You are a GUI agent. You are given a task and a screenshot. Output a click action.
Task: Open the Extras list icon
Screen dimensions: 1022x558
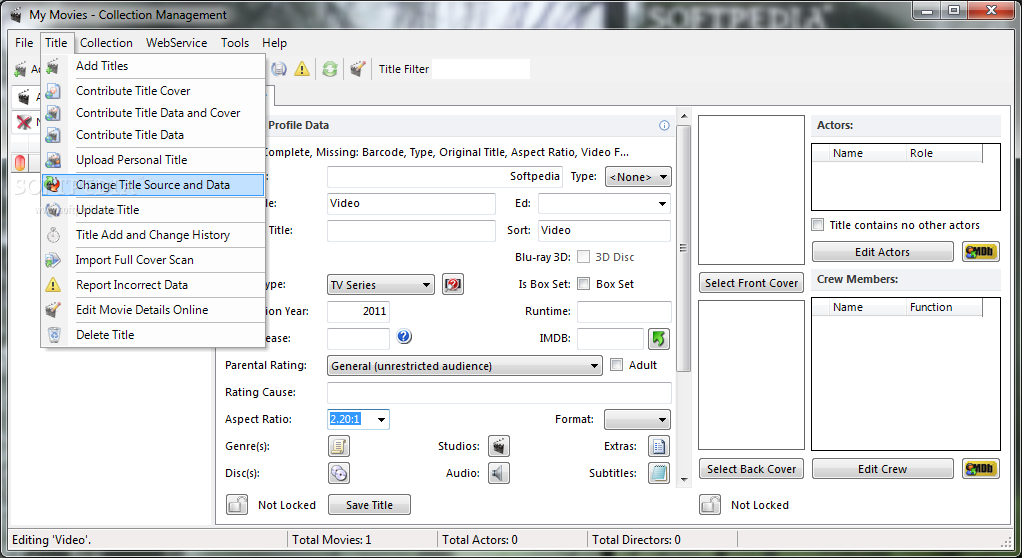pyautogui.click(x=659, y=447)
